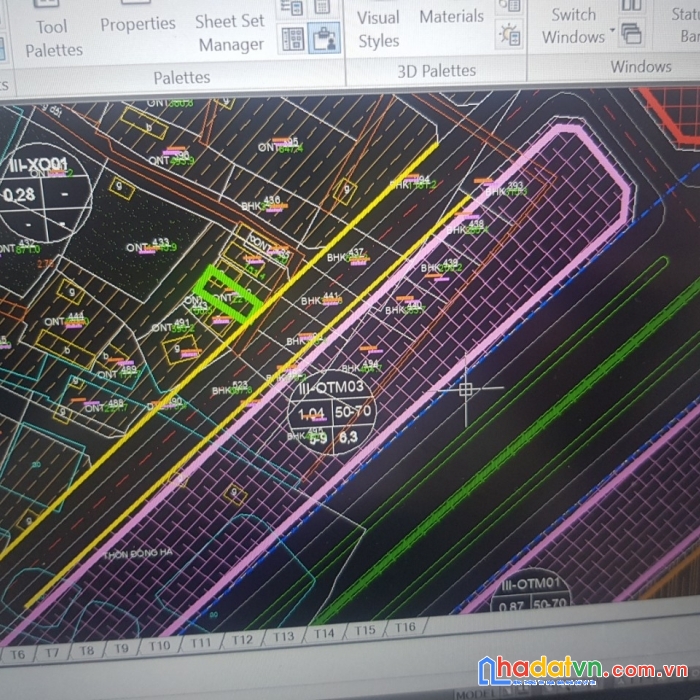Screen dimensions: 700x700
Task: Switch to layout tab T7
Action: click(52, 653)
